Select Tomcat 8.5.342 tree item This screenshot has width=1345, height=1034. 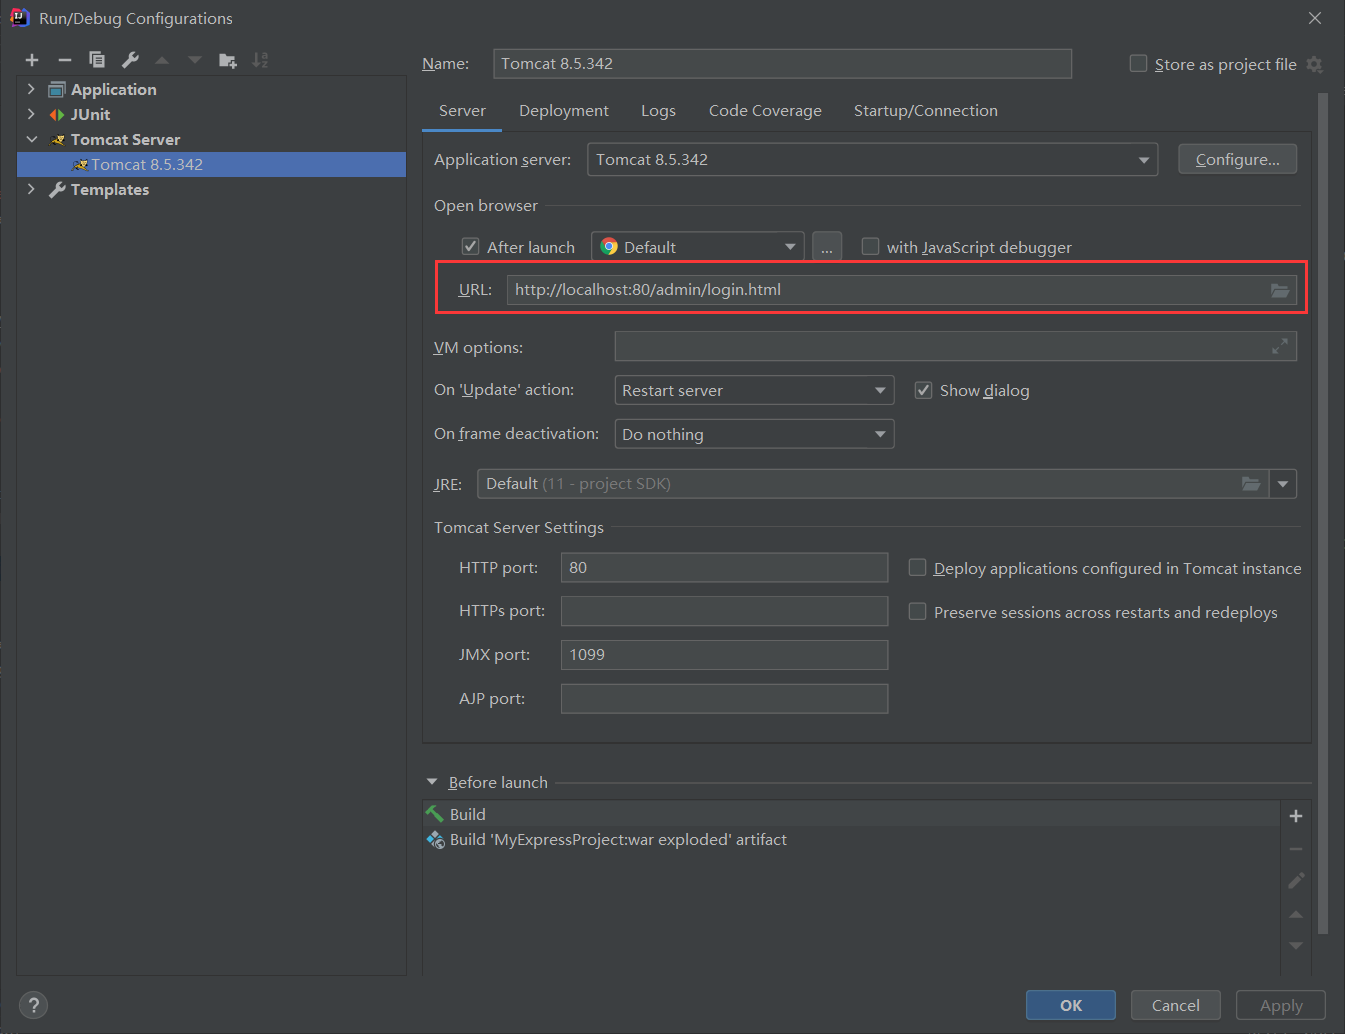tap(212, 164)
